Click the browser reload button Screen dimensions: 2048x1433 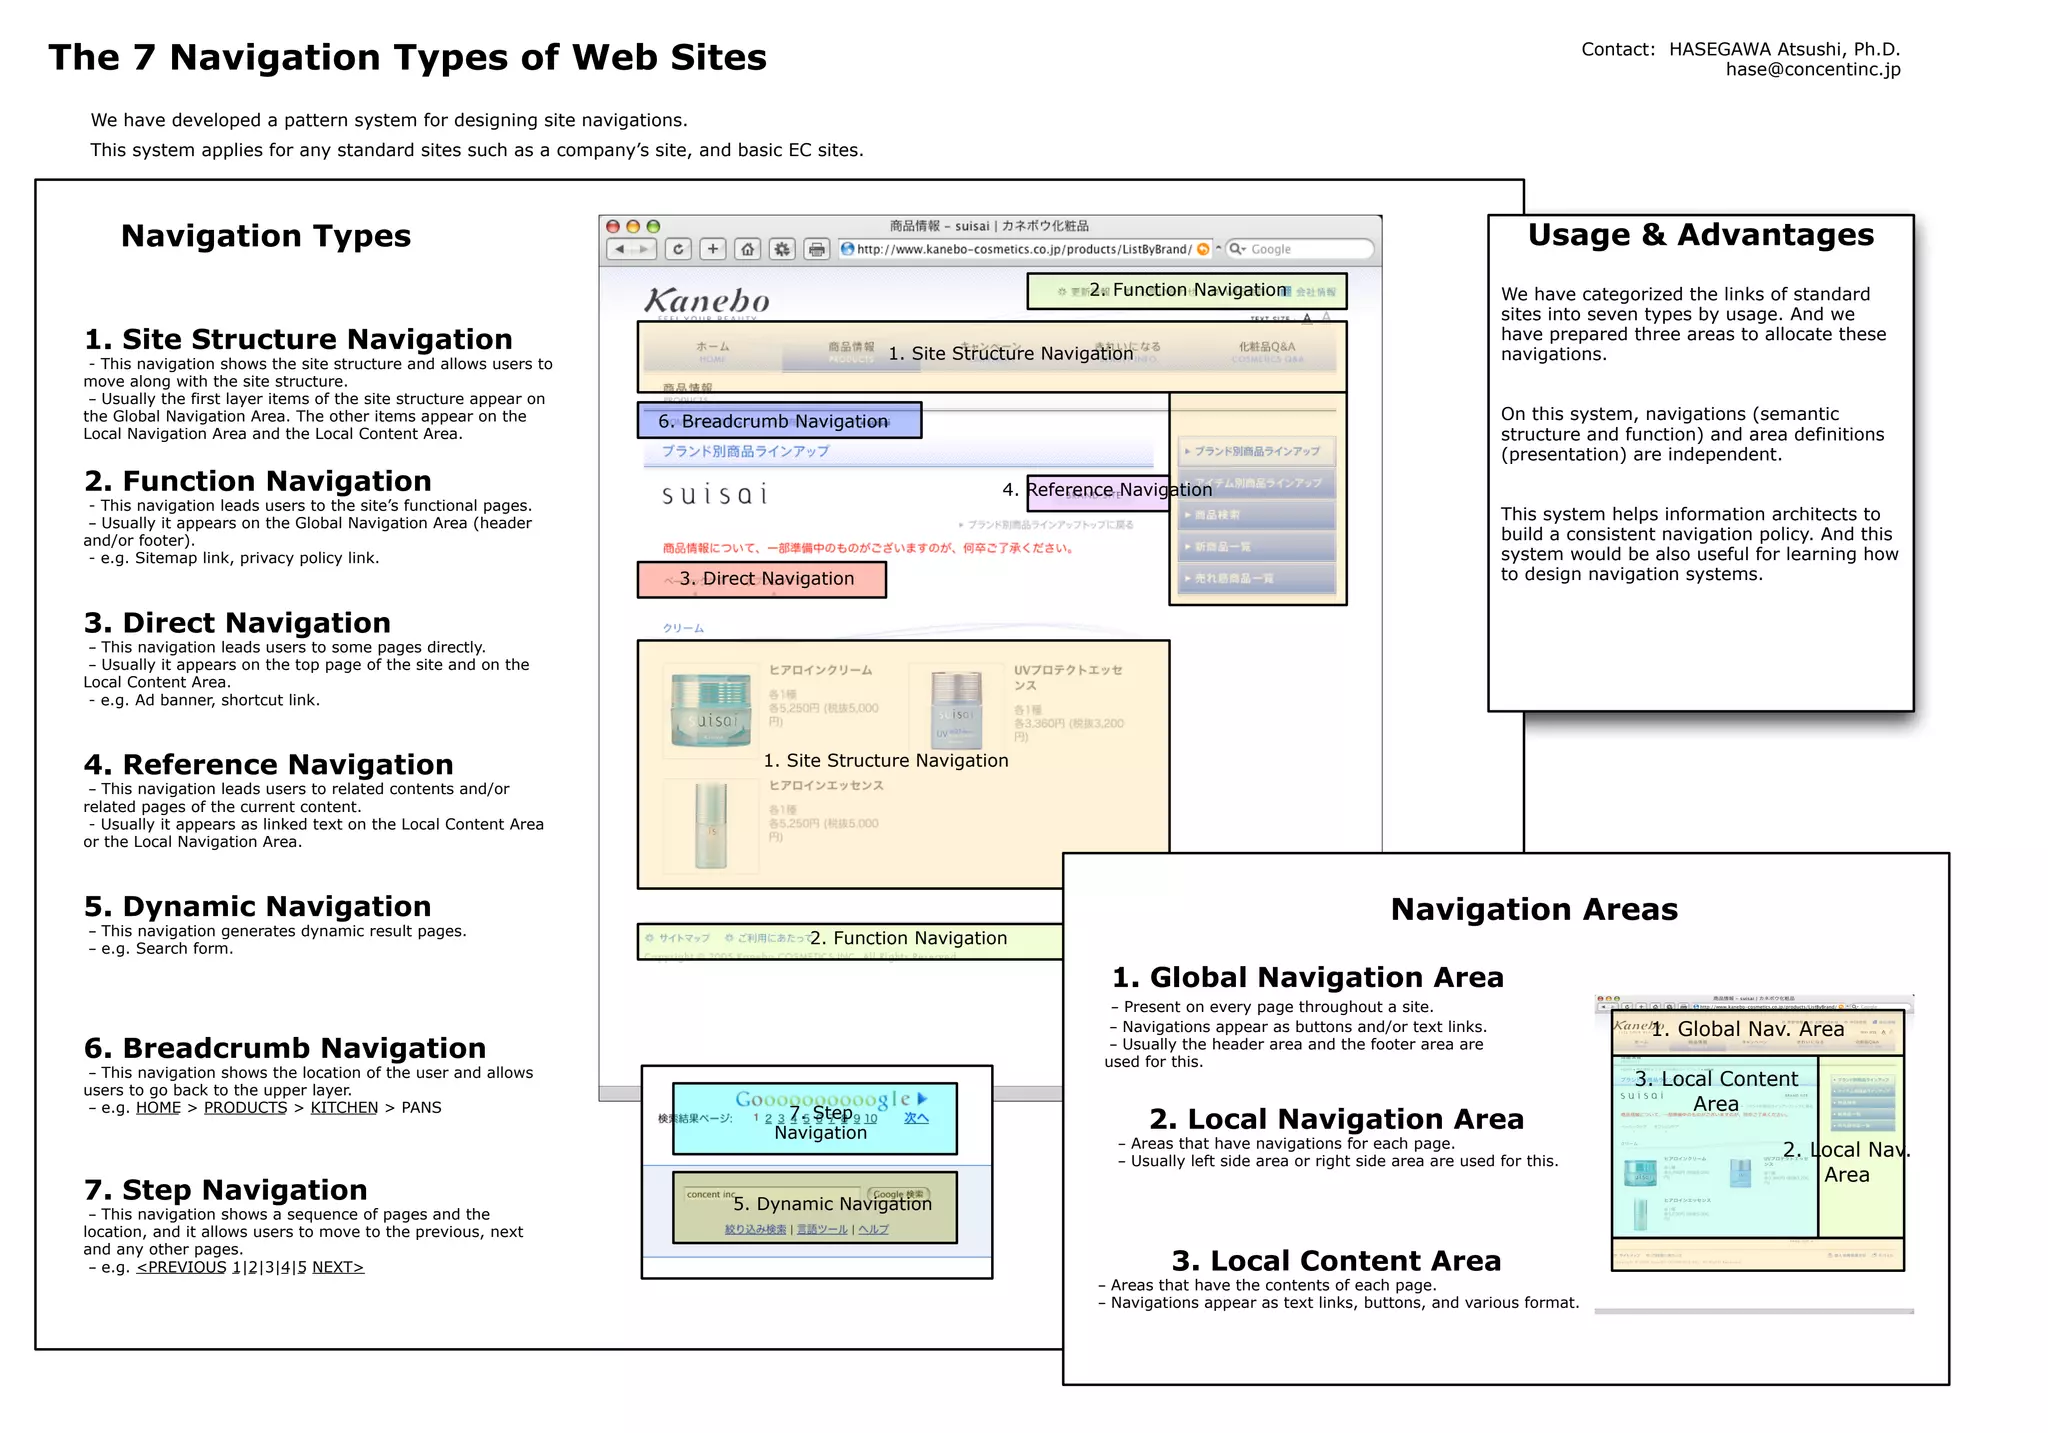[x=678, y=249]
